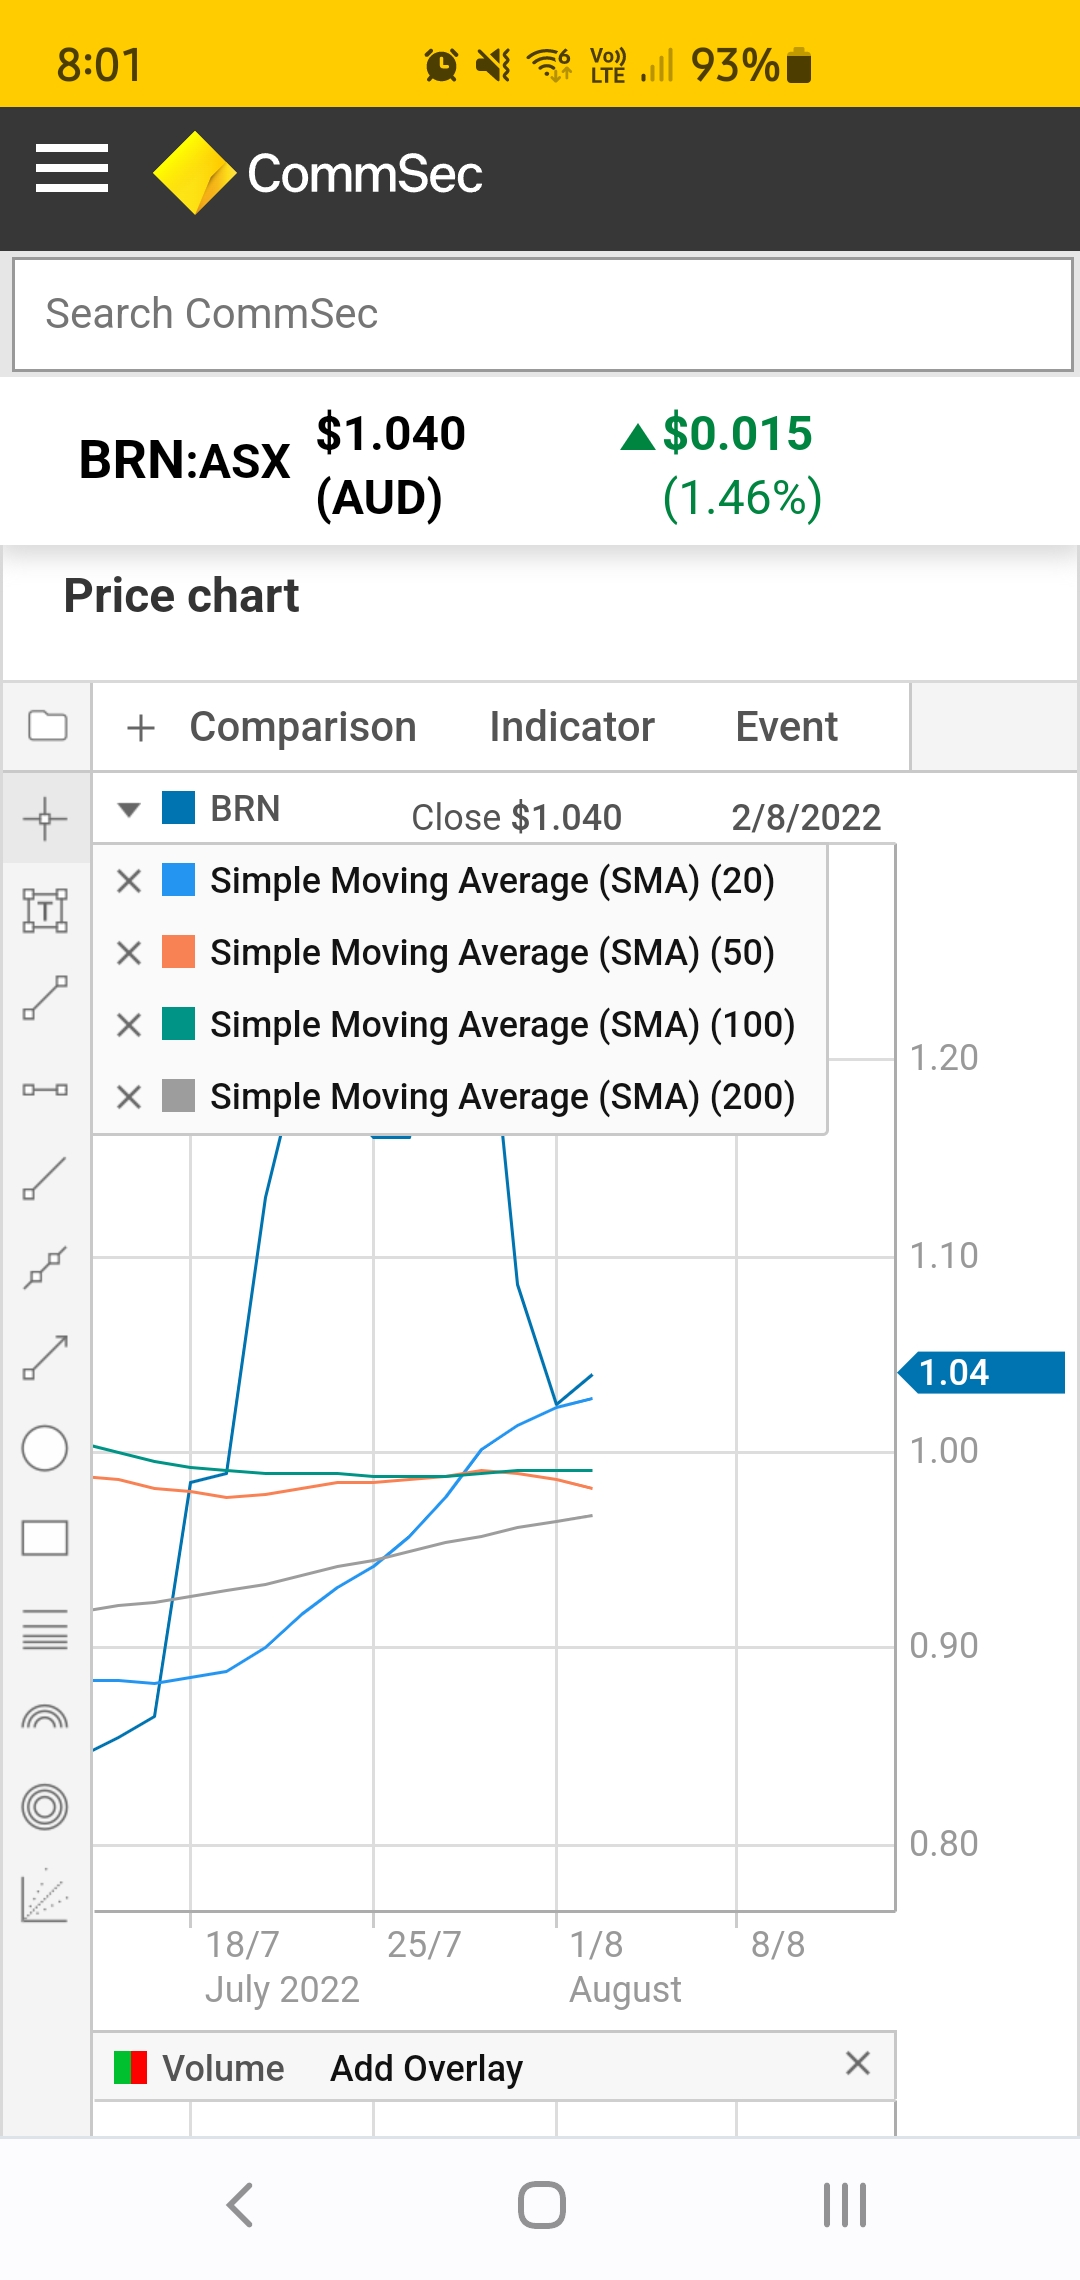Tap the battery 93% indicator
The image size is (1080, 2280).
pyautogui.click(x=750, y=65)
